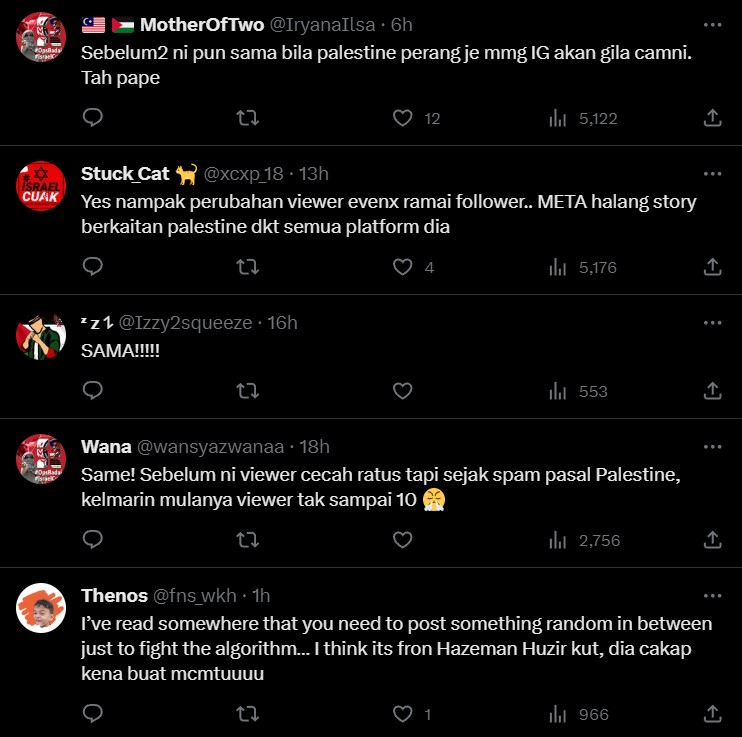The image size is (742, 737).
Task: Open more options menu on Wana's tweet
Action: click(x=712, y=446)
